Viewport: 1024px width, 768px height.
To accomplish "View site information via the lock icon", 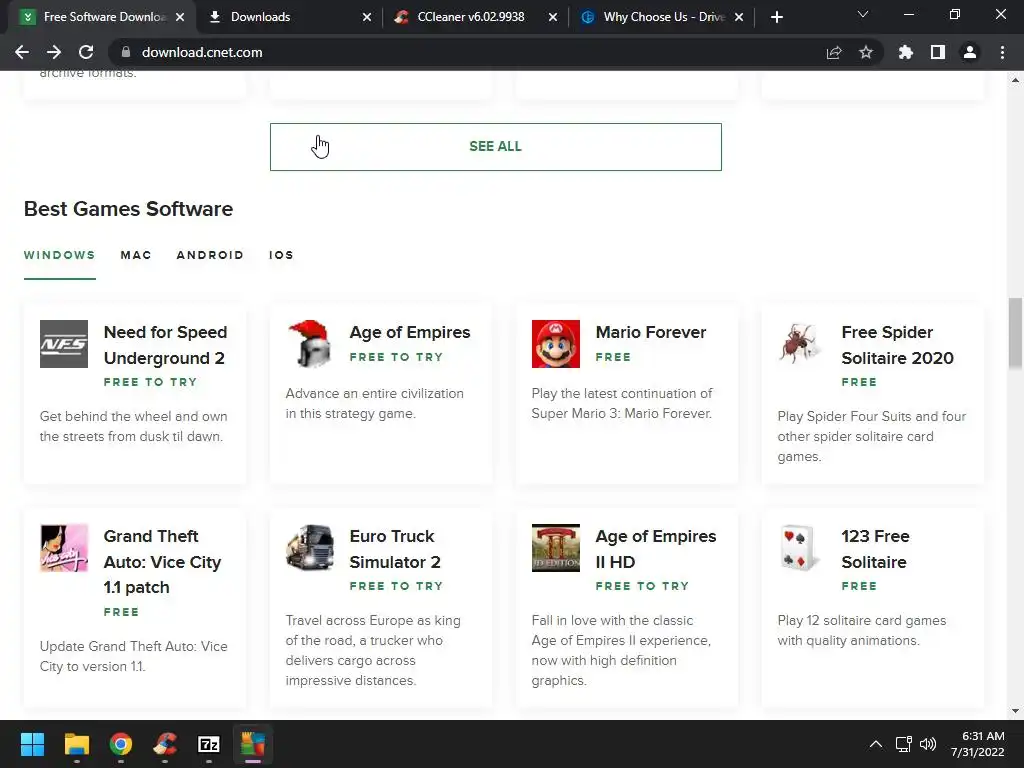I will pyautogui.click(x=126, y=52).
